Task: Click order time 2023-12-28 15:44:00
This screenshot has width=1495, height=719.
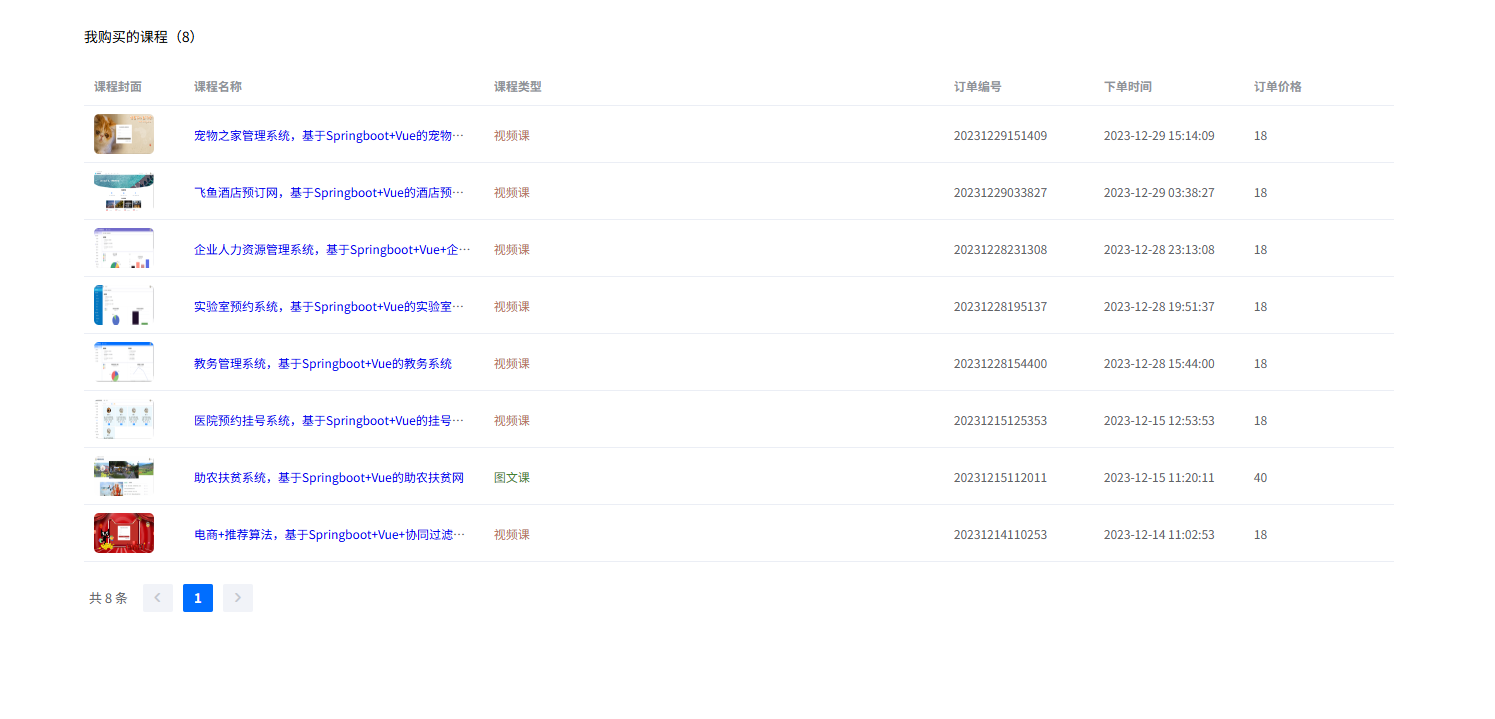Action: [1159, 363]
